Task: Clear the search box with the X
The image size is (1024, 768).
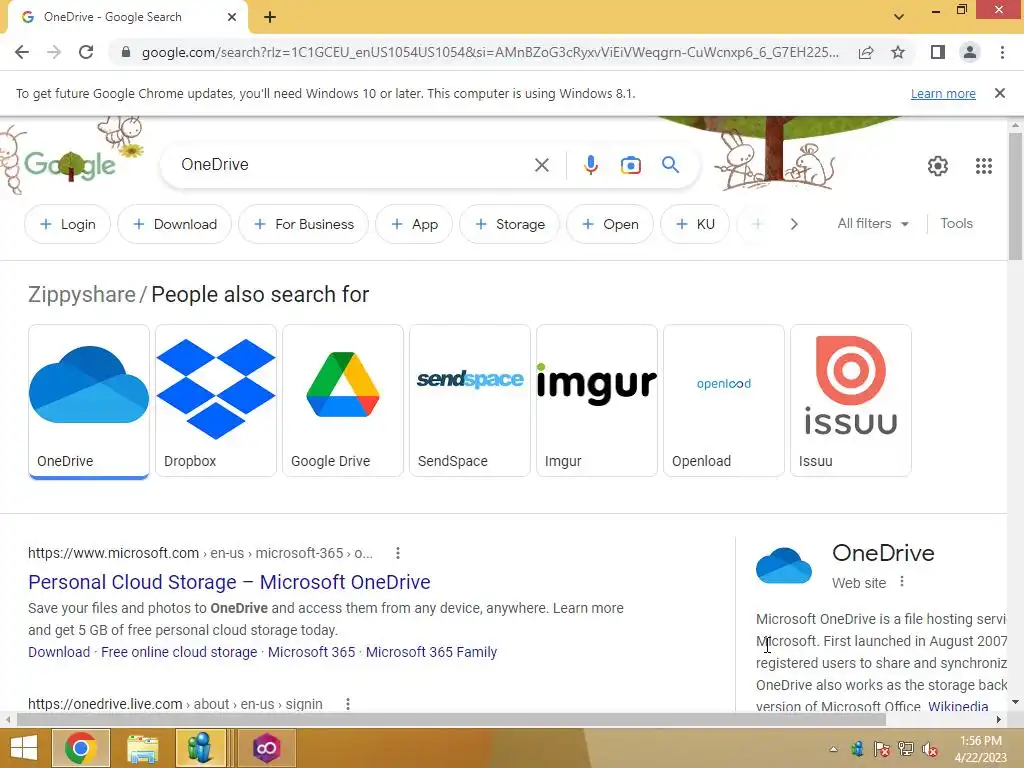Action: click(x=541, y=165)
